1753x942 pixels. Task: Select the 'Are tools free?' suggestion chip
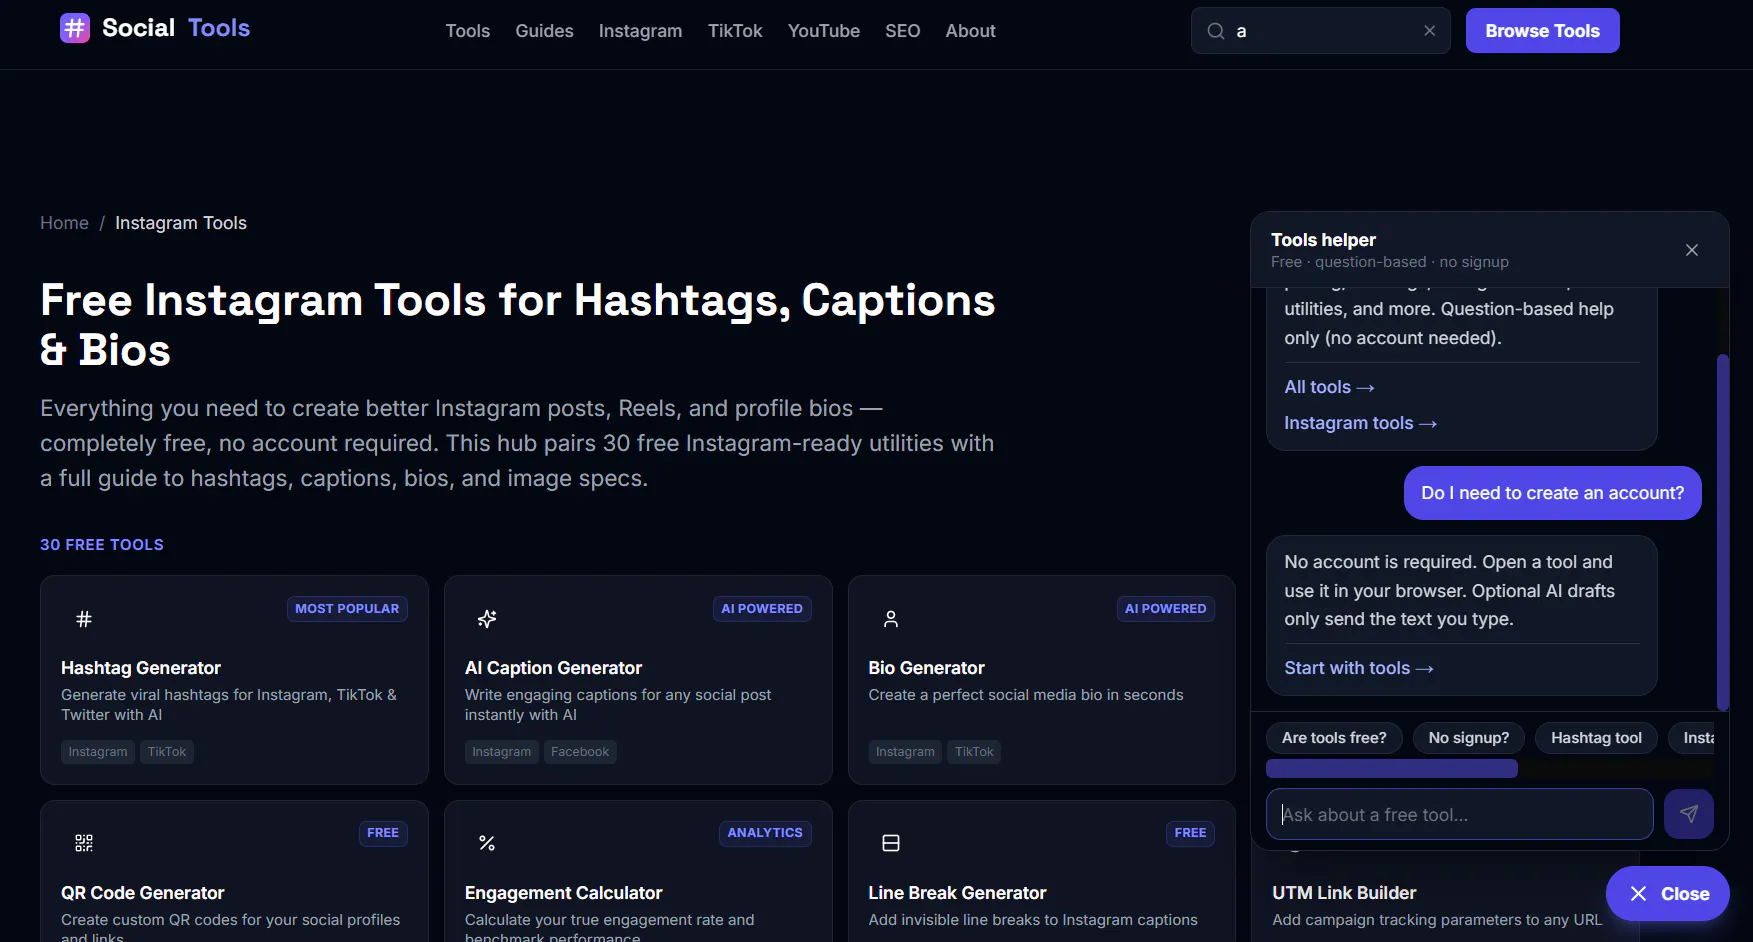point(1334,738)
